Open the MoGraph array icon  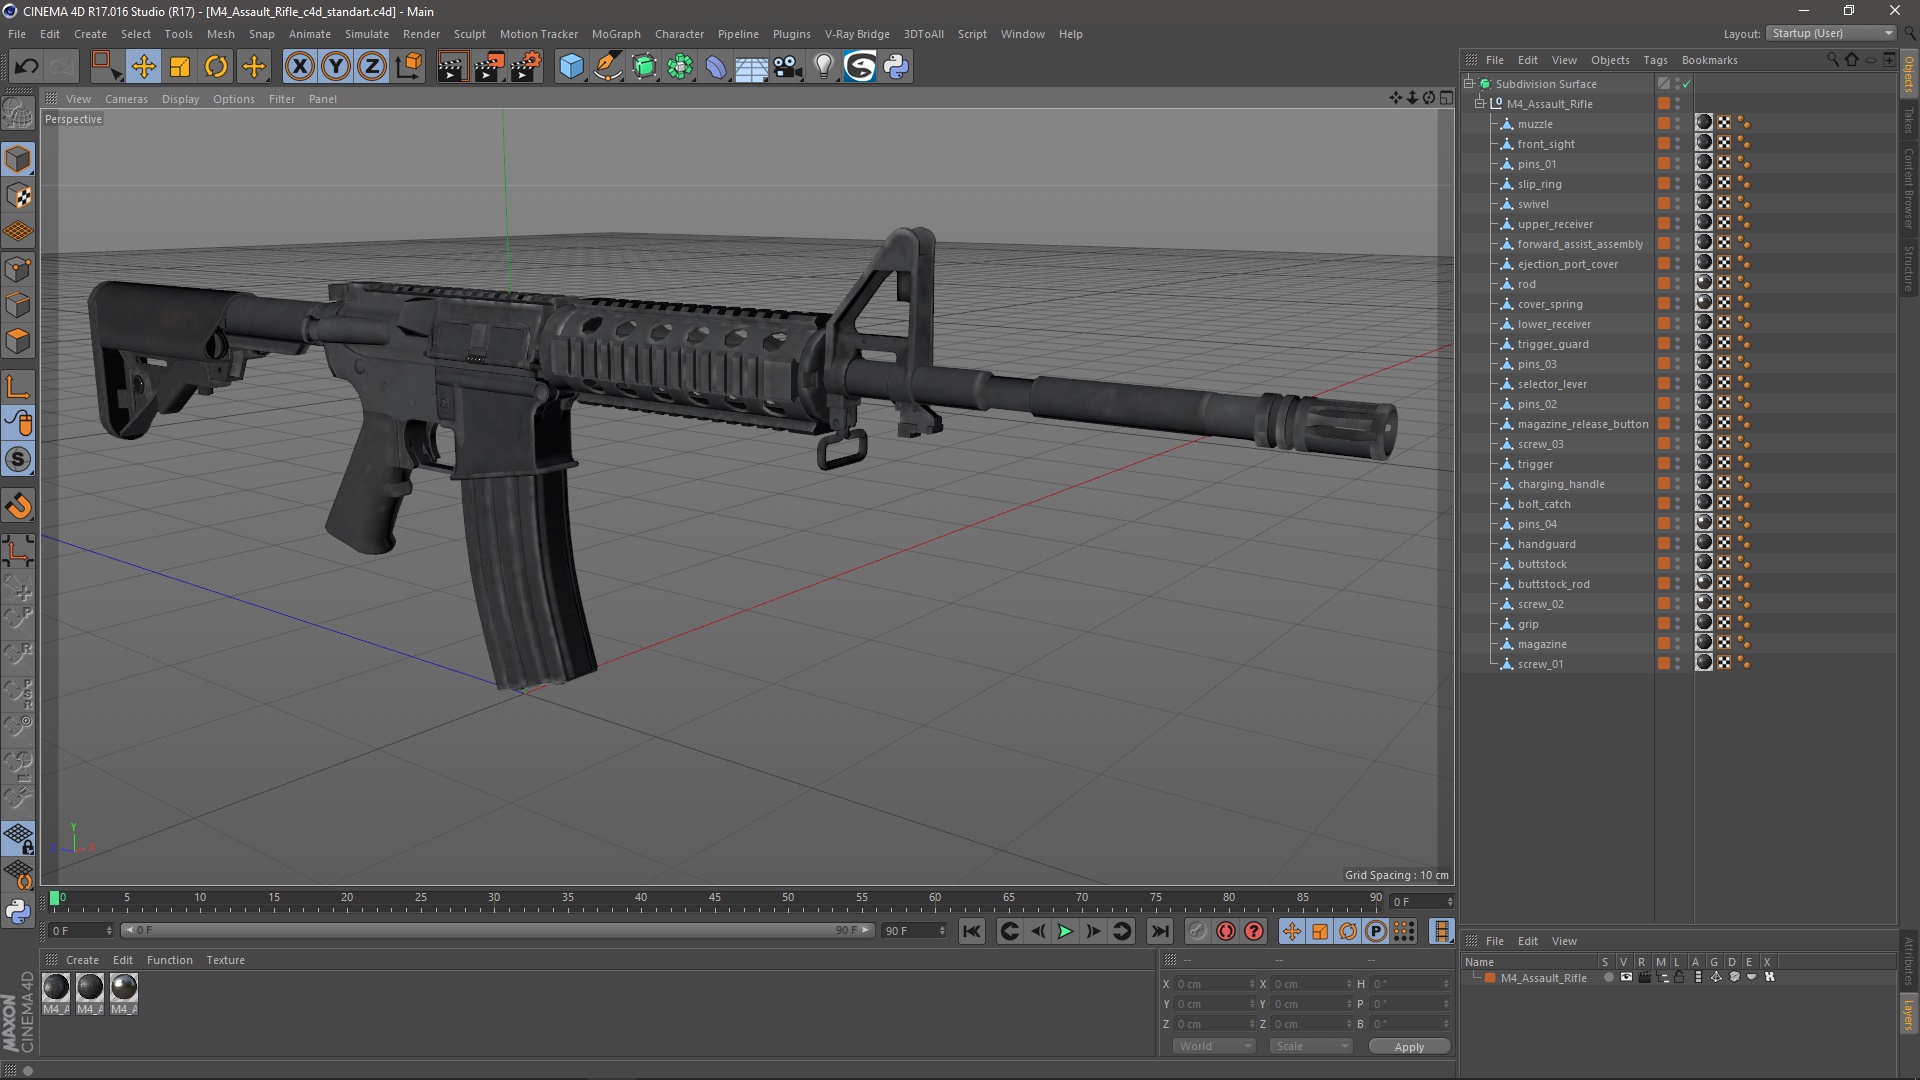coord(680,67)
